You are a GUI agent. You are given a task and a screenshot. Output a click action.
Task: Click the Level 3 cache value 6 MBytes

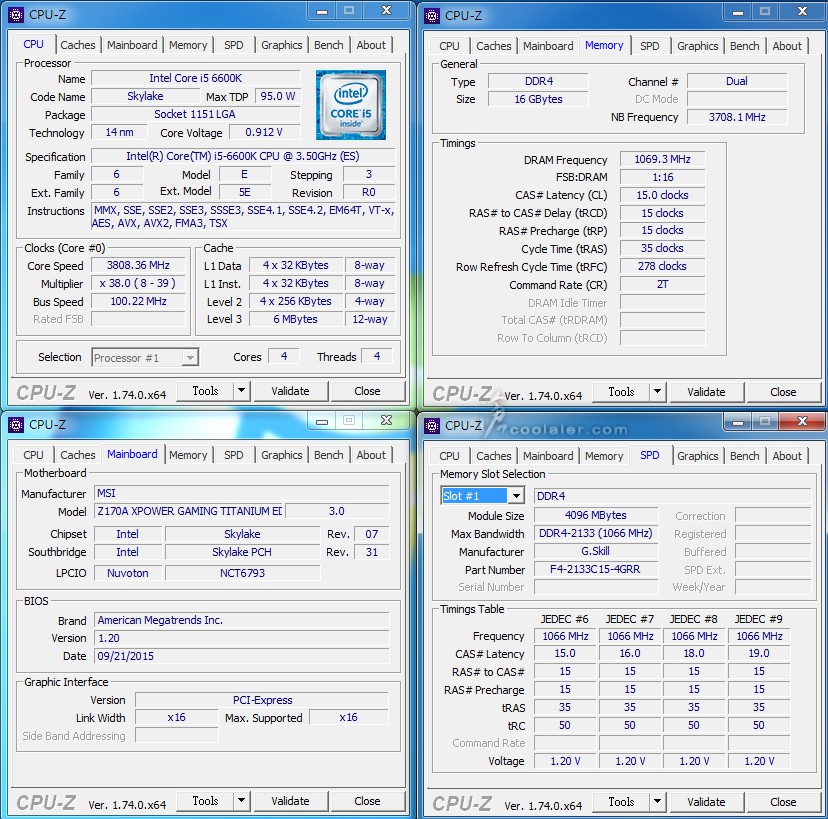(296, 319)
